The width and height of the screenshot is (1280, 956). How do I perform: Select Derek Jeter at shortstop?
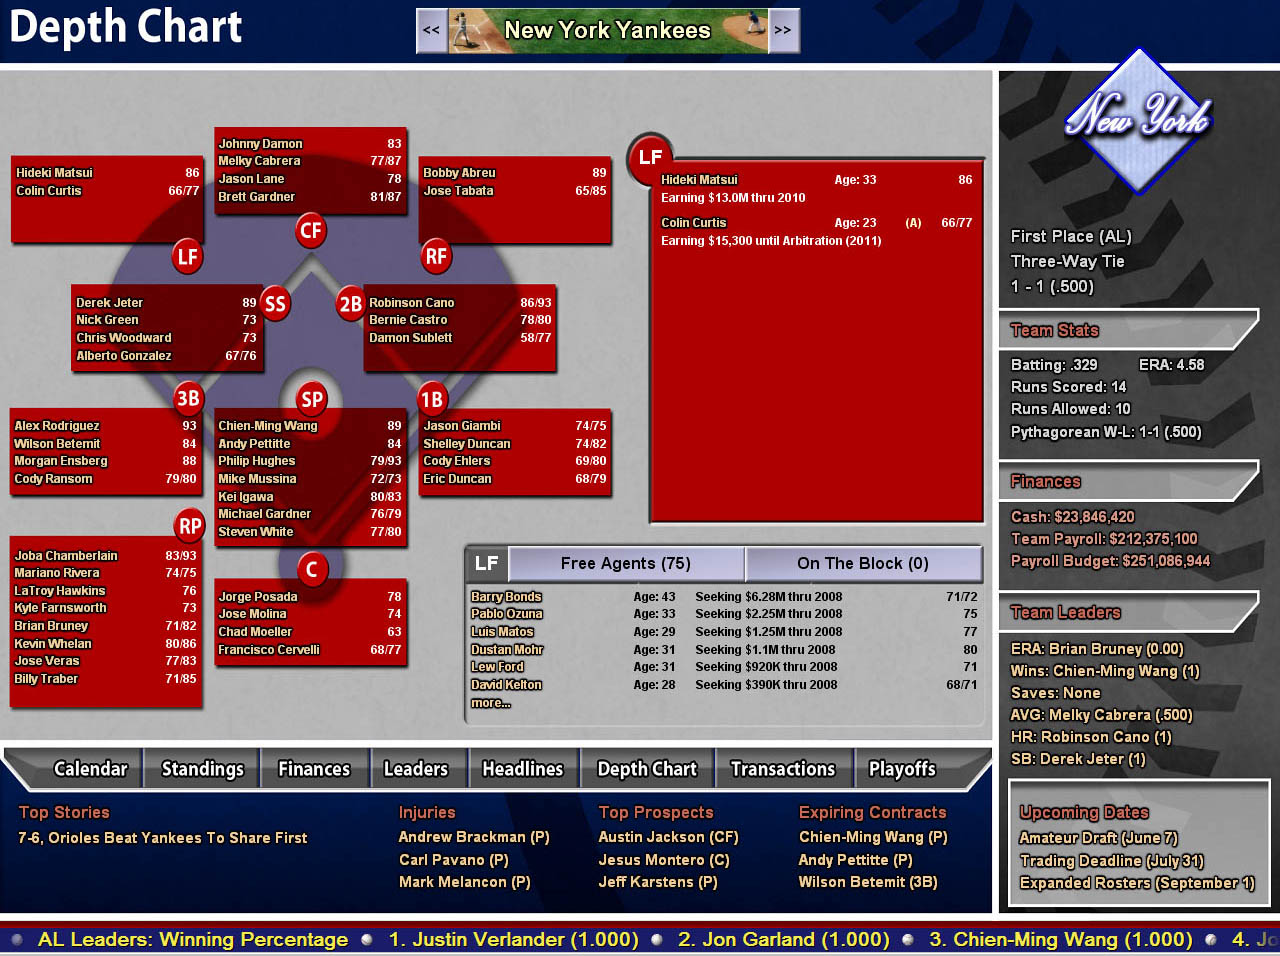[110, 303]
